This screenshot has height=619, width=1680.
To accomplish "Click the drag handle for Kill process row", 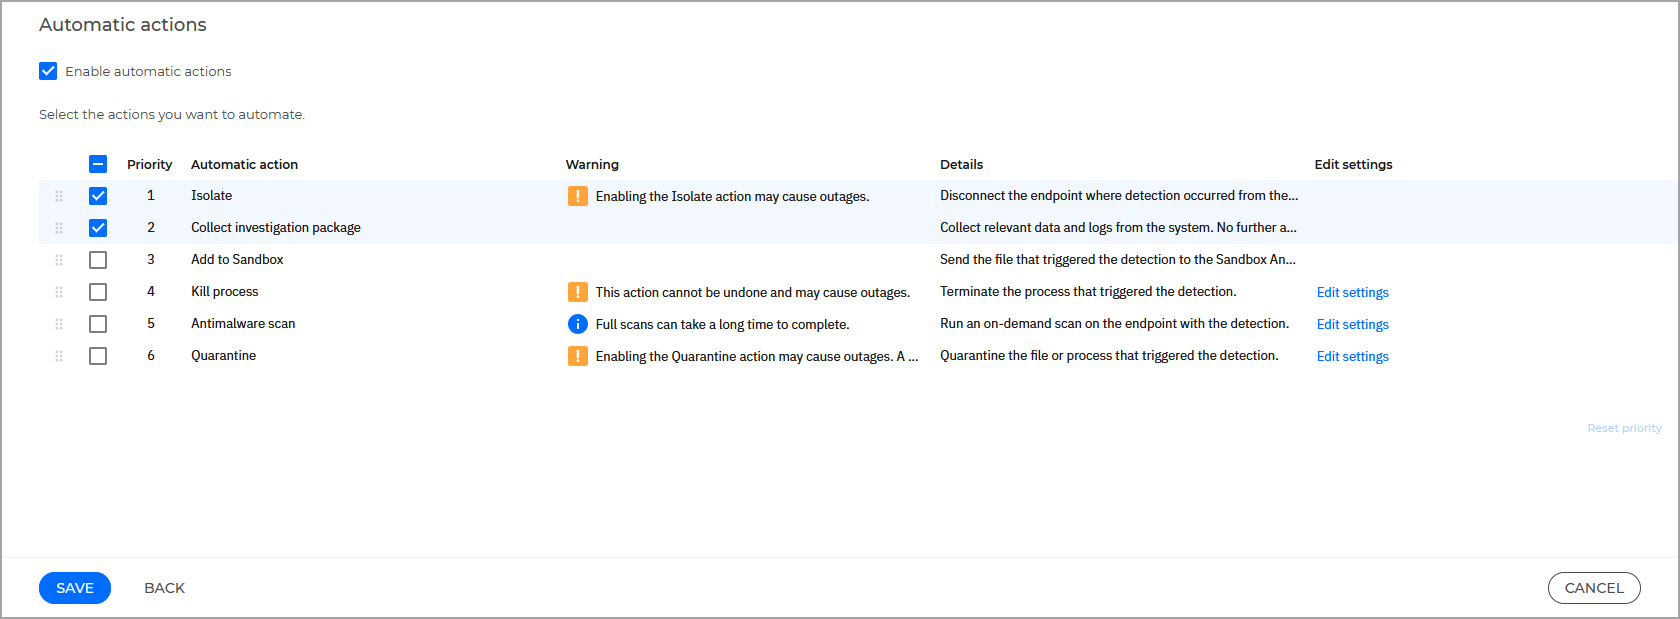I will pyautogui.click(x=59, y=292).
